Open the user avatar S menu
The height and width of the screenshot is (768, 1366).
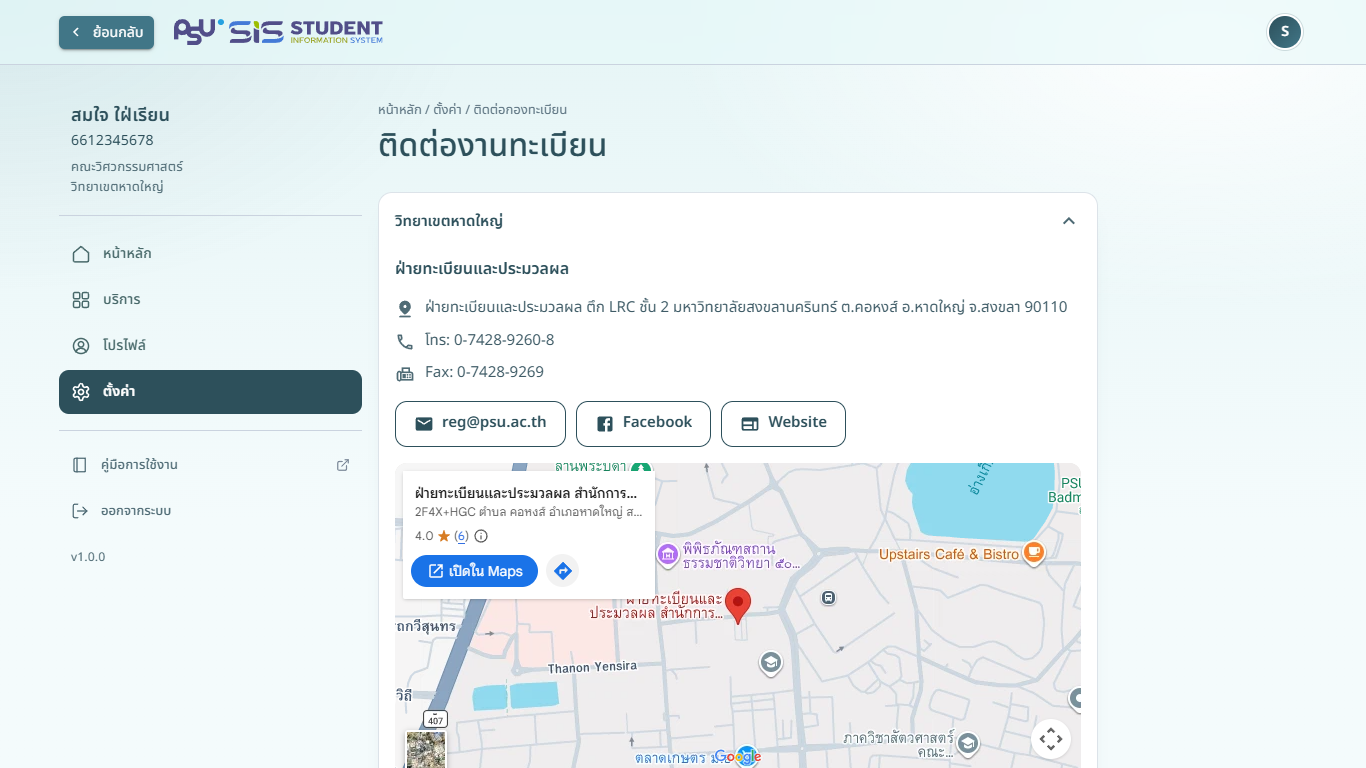(x=1285, y=32)
